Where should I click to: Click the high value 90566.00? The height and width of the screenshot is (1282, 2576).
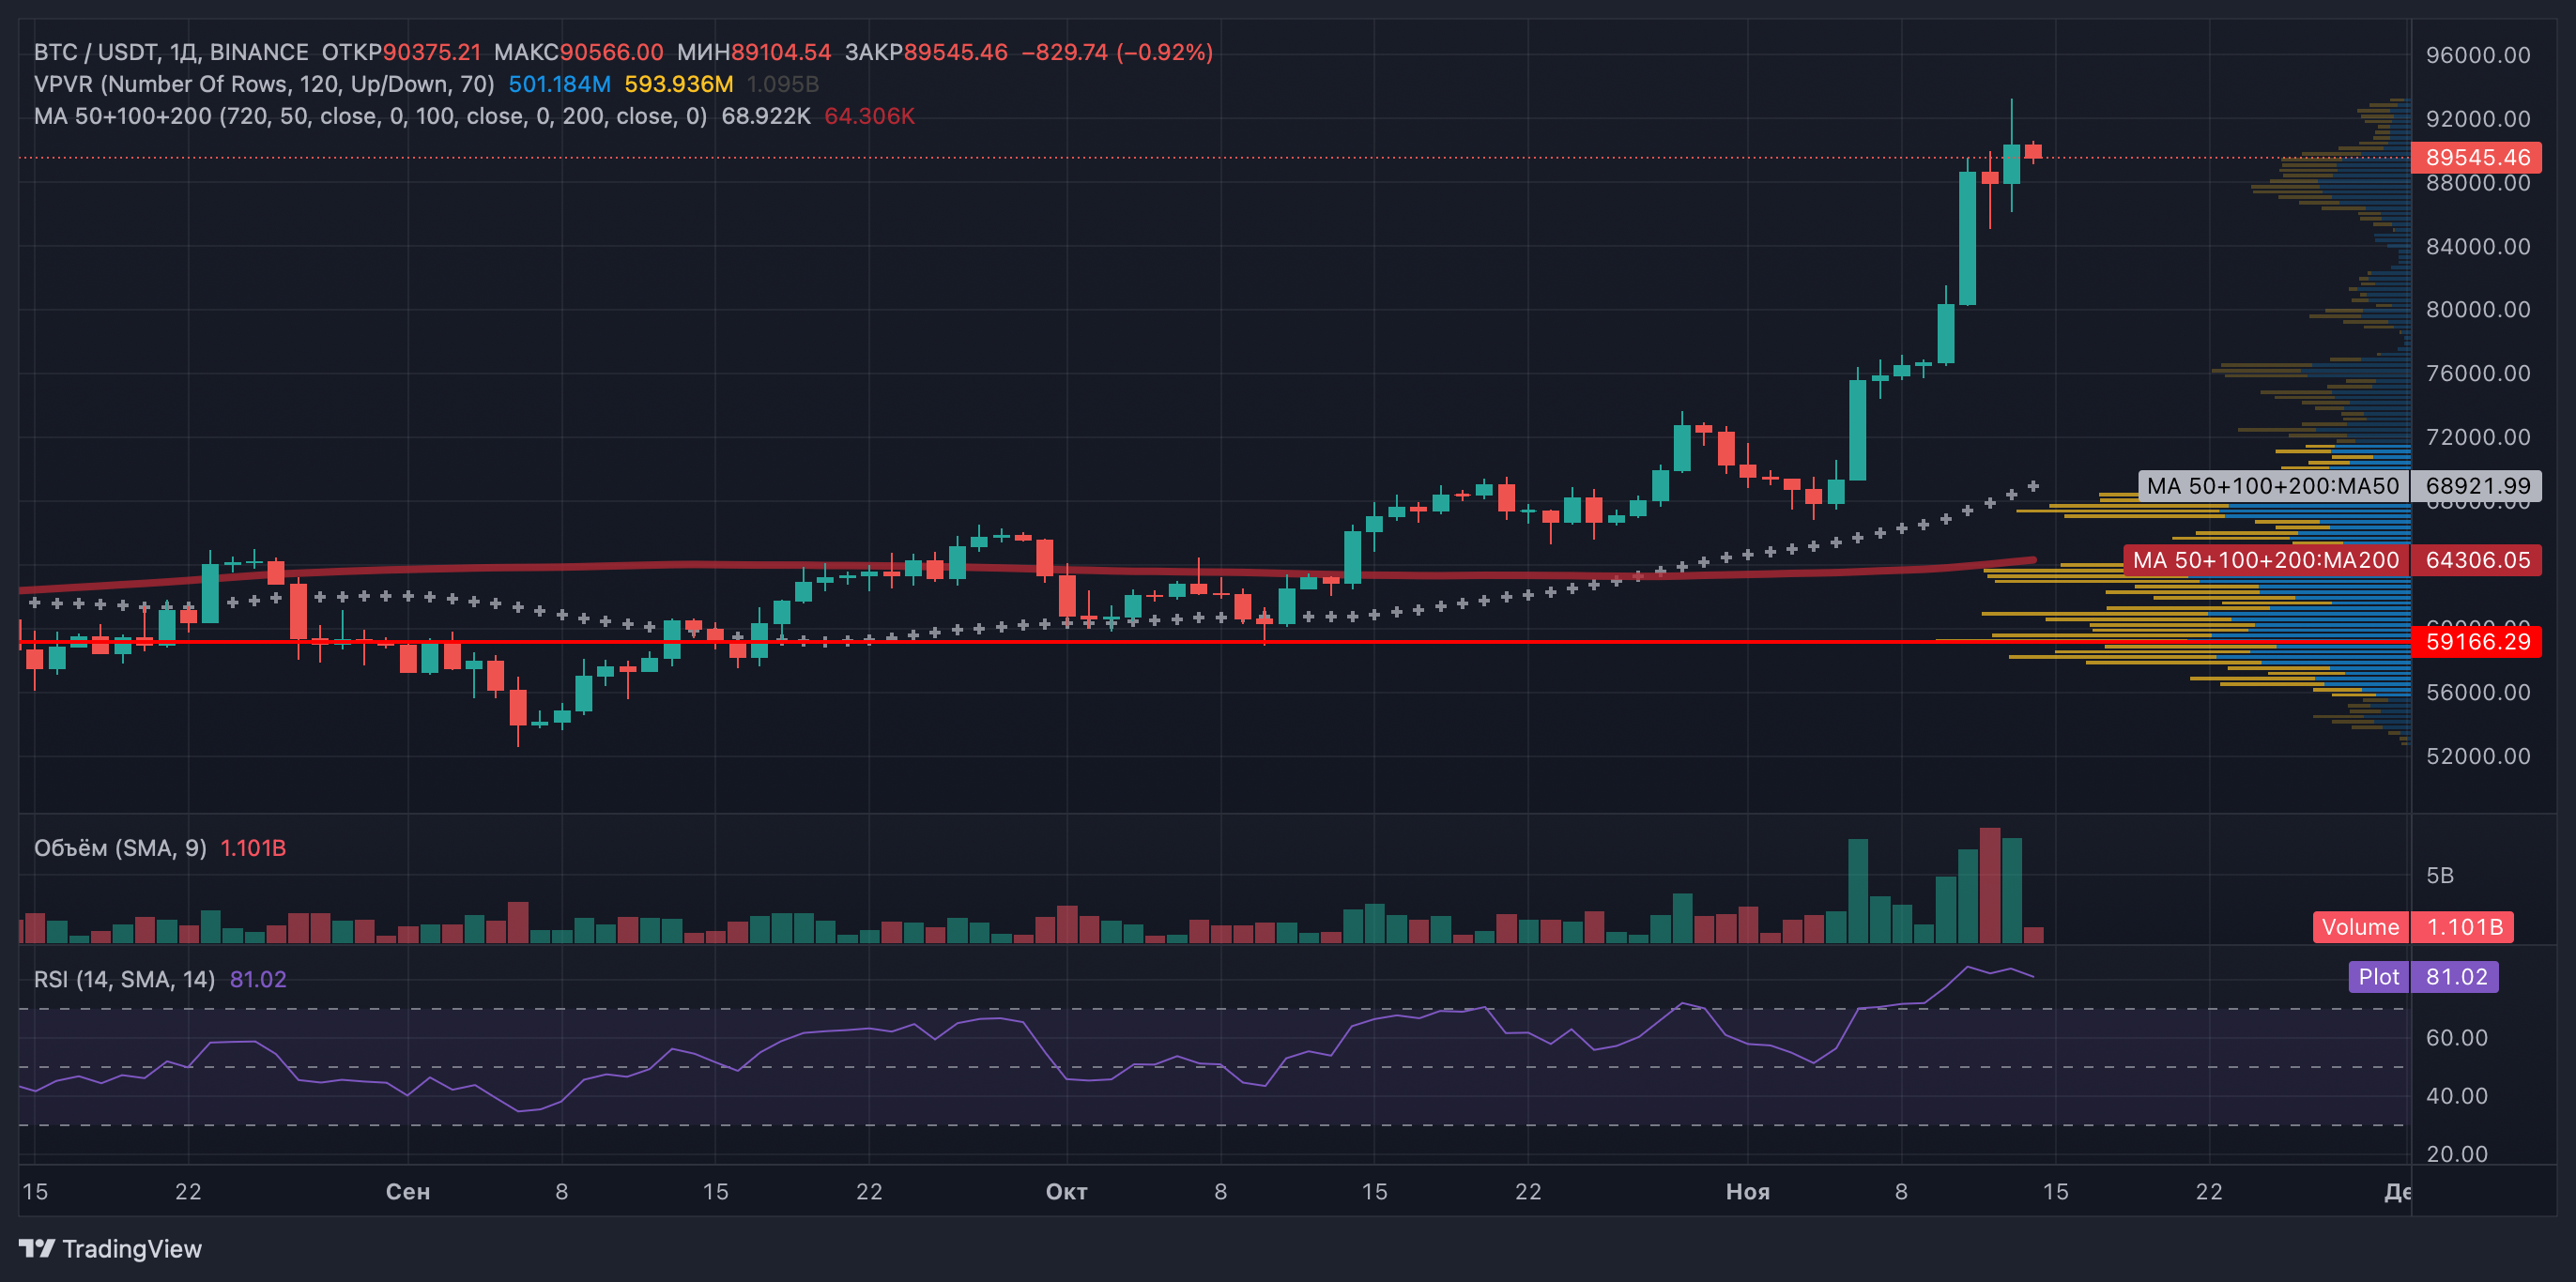point(611,52)
